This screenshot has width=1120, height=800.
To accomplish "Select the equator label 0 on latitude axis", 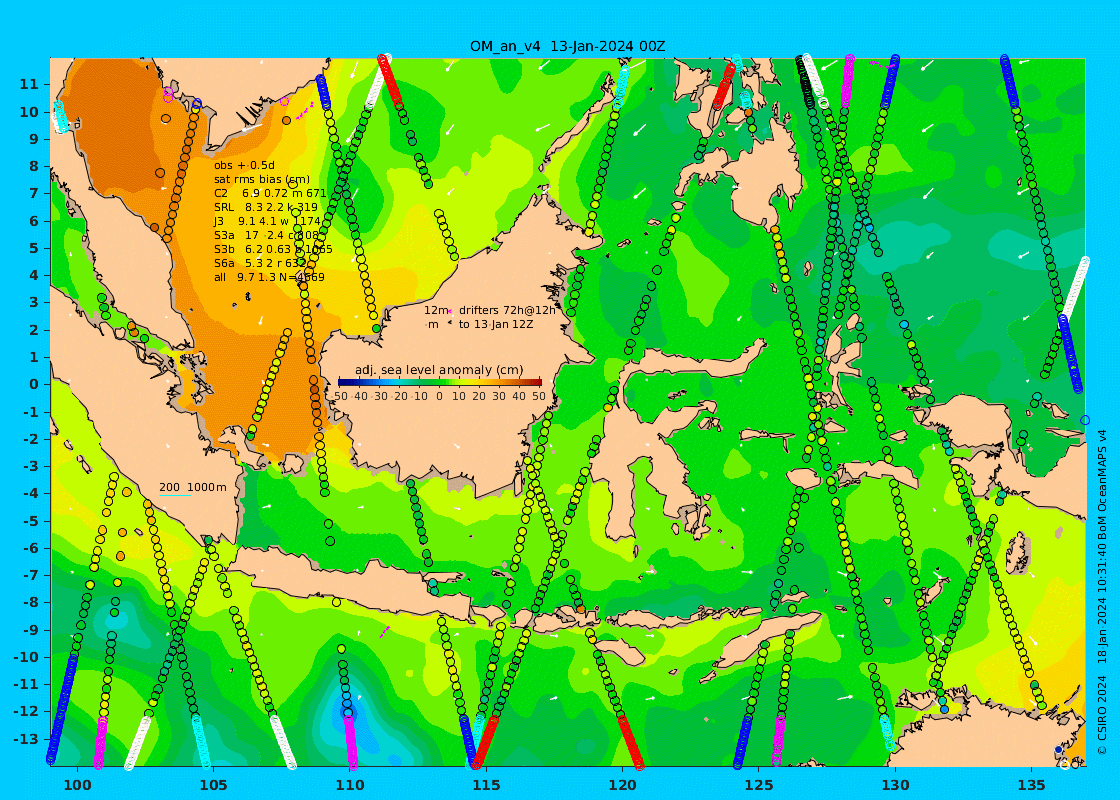I will [x=34, y=384].
